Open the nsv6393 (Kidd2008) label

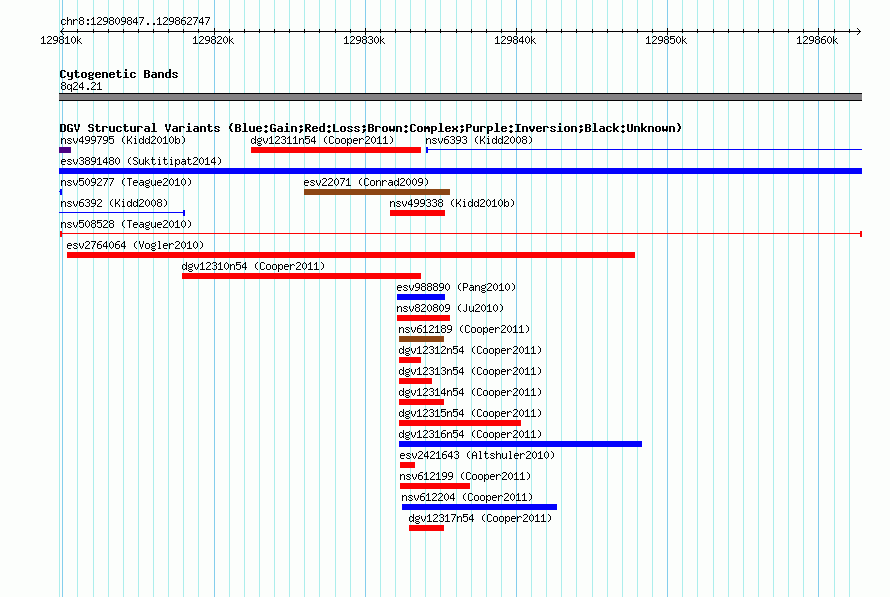pos(479,140)
